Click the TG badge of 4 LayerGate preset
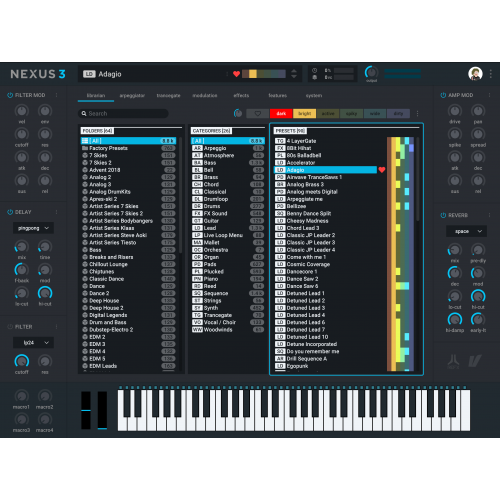 [x=280, y=141]
